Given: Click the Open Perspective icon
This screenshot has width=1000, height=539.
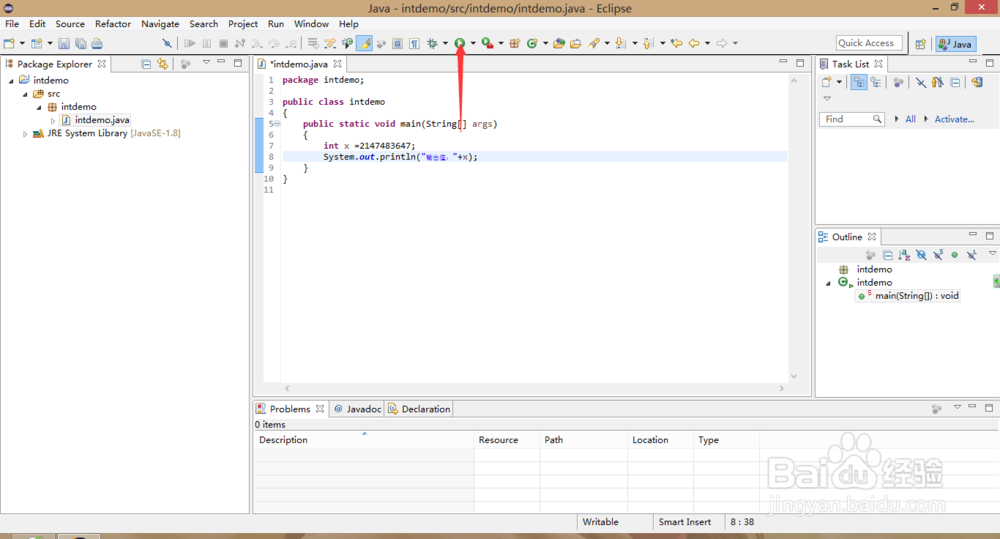Looking at the screenshot, I should [920, 44].
